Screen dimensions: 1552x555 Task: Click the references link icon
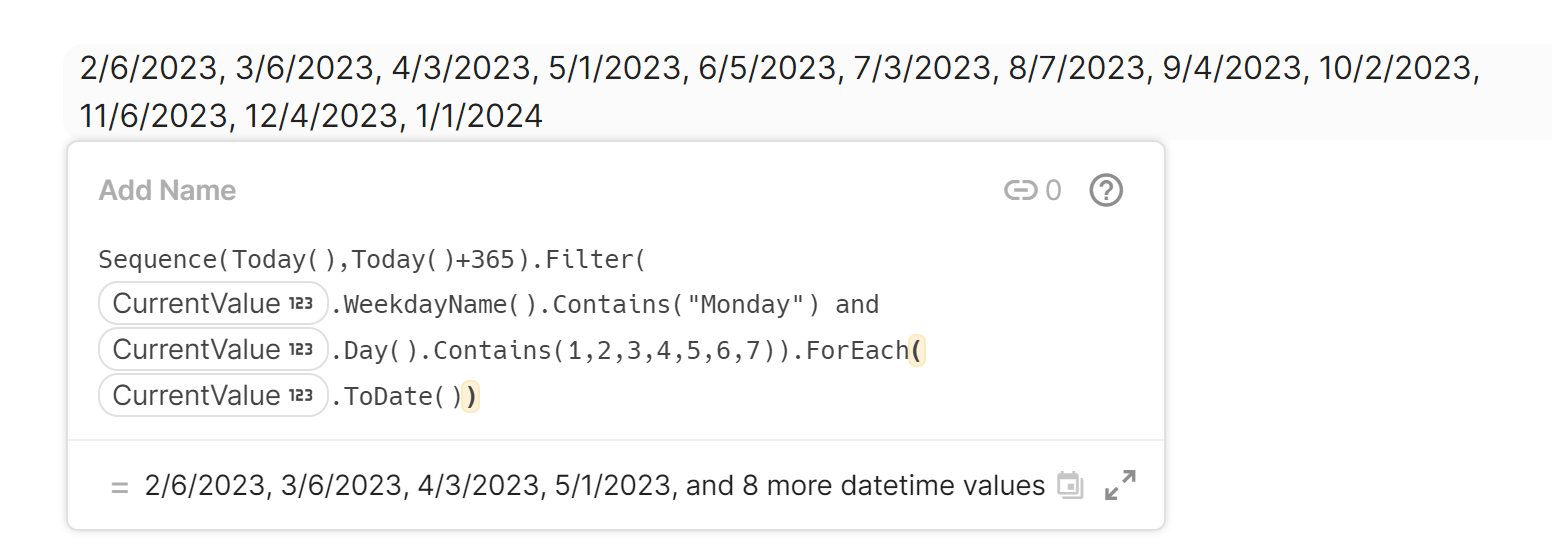click(1020, 190)
